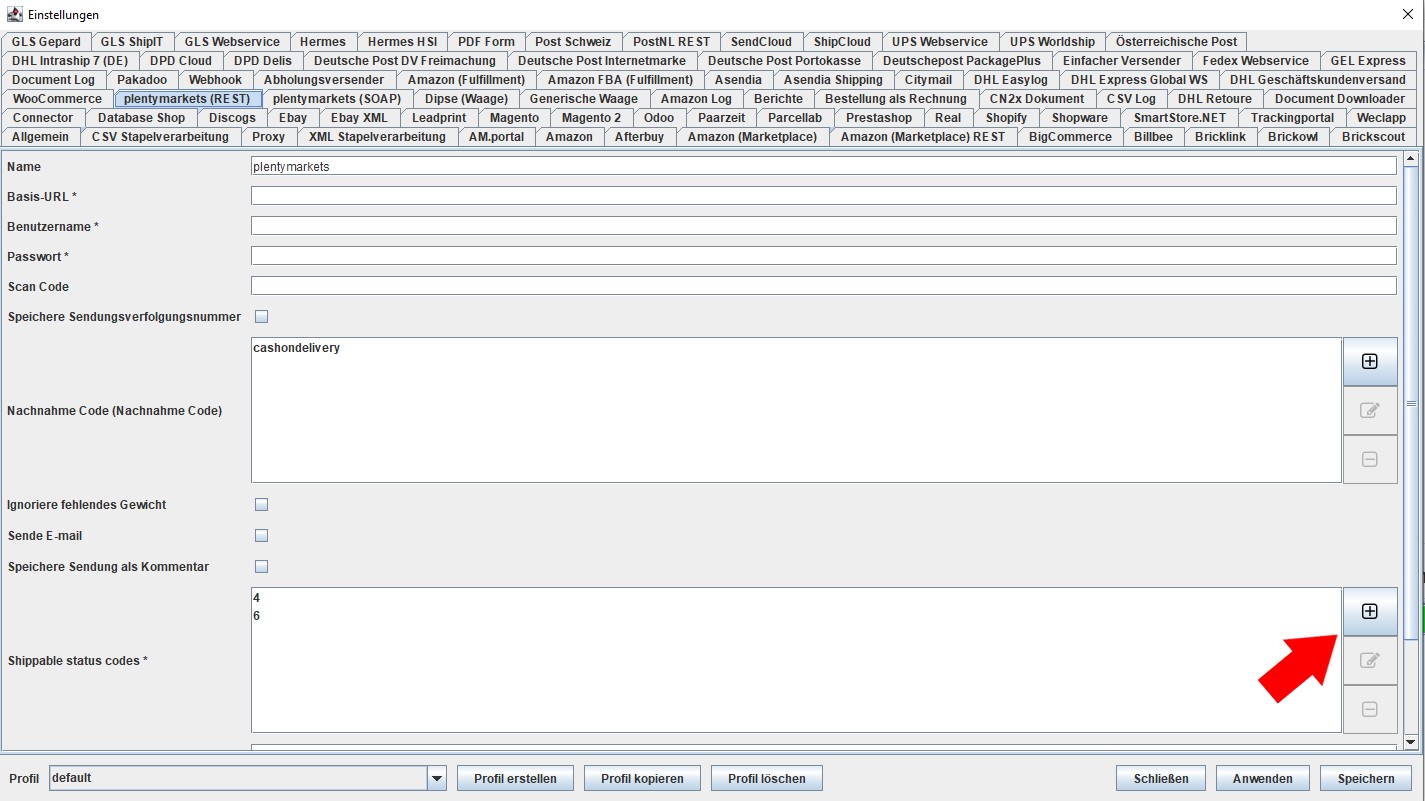1425x801 pixels.
Task: Open the DPD Cloud tab
Action: (x=181, y=61)
